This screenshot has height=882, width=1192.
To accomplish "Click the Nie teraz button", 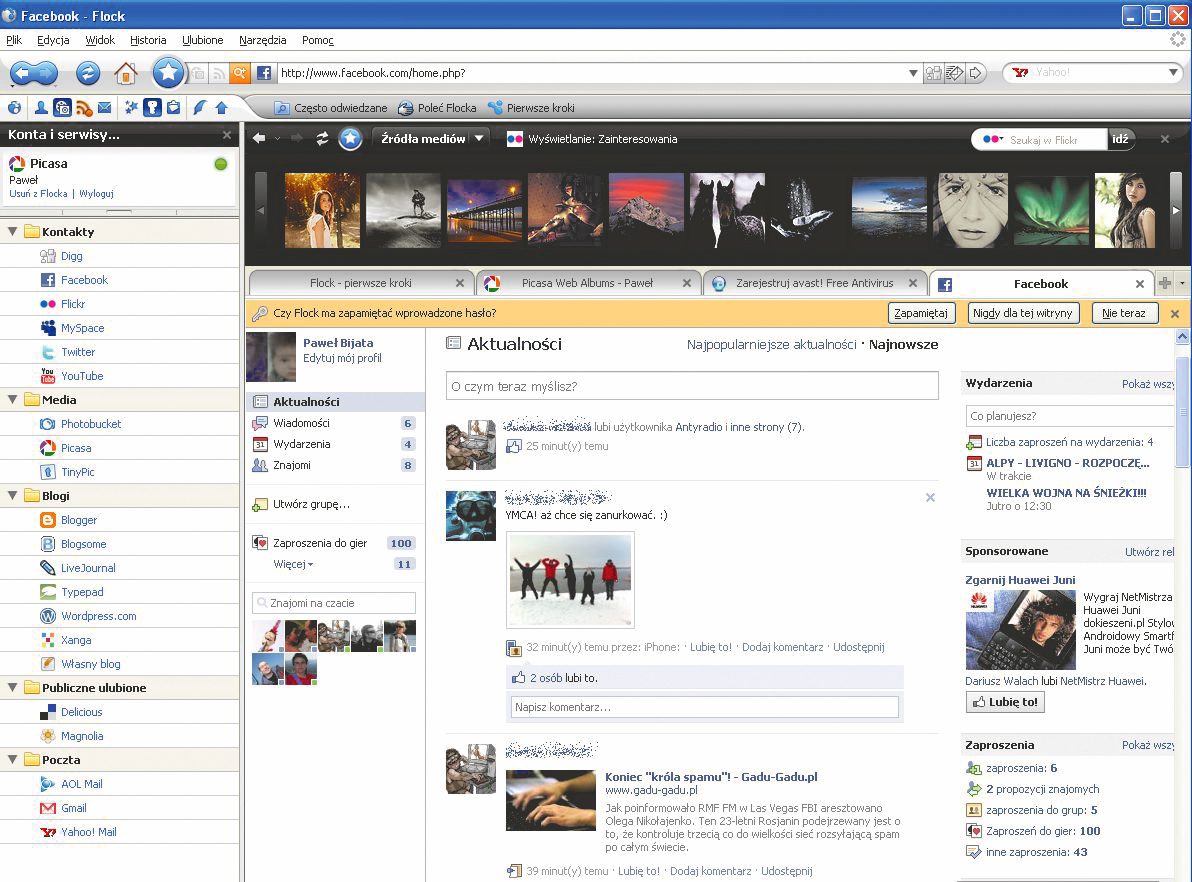I will point(1124,313).
